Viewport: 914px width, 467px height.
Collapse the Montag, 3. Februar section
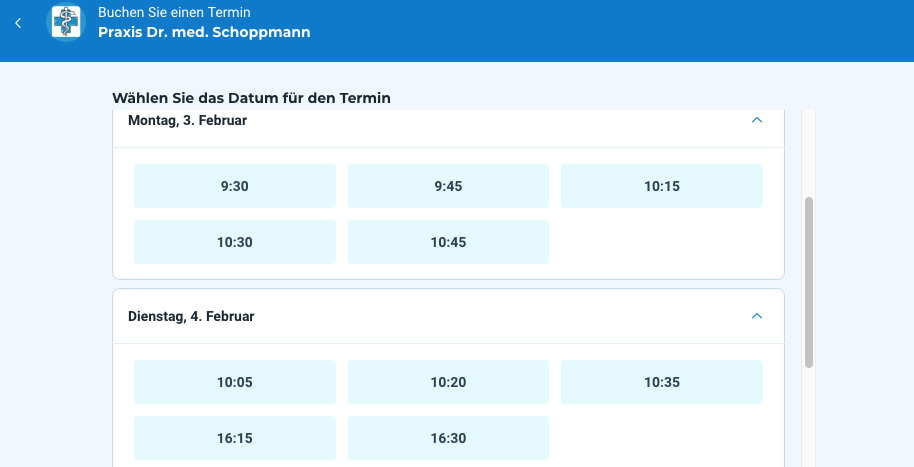(756, 120)
